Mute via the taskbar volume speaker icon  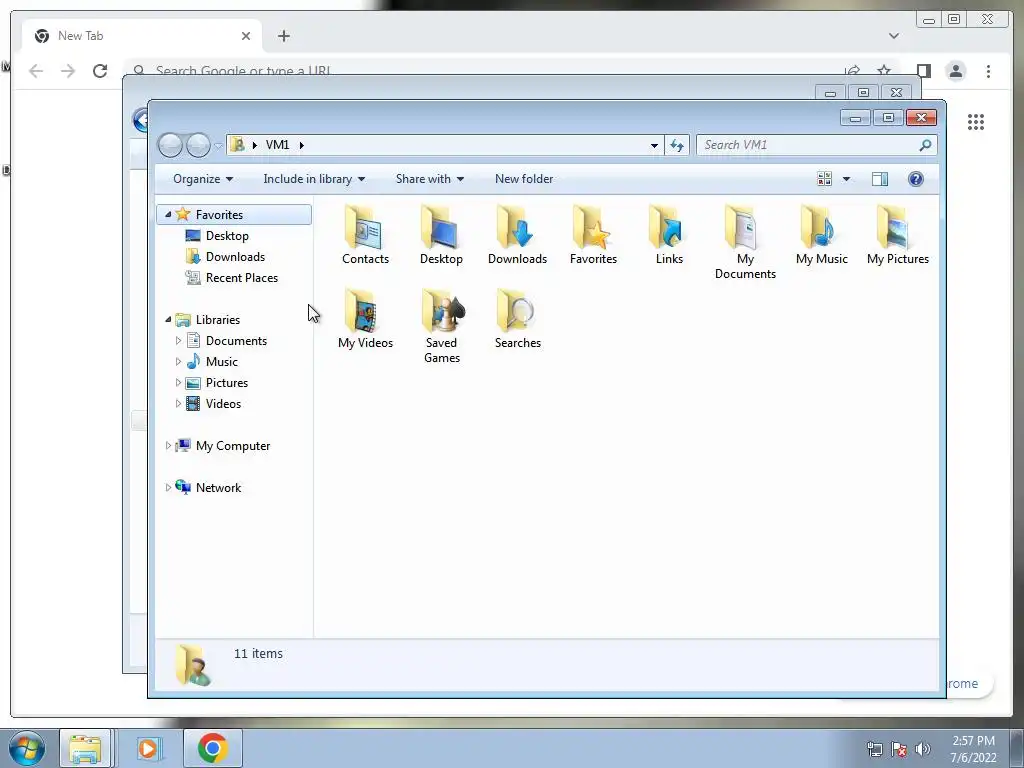click(923, 749)
